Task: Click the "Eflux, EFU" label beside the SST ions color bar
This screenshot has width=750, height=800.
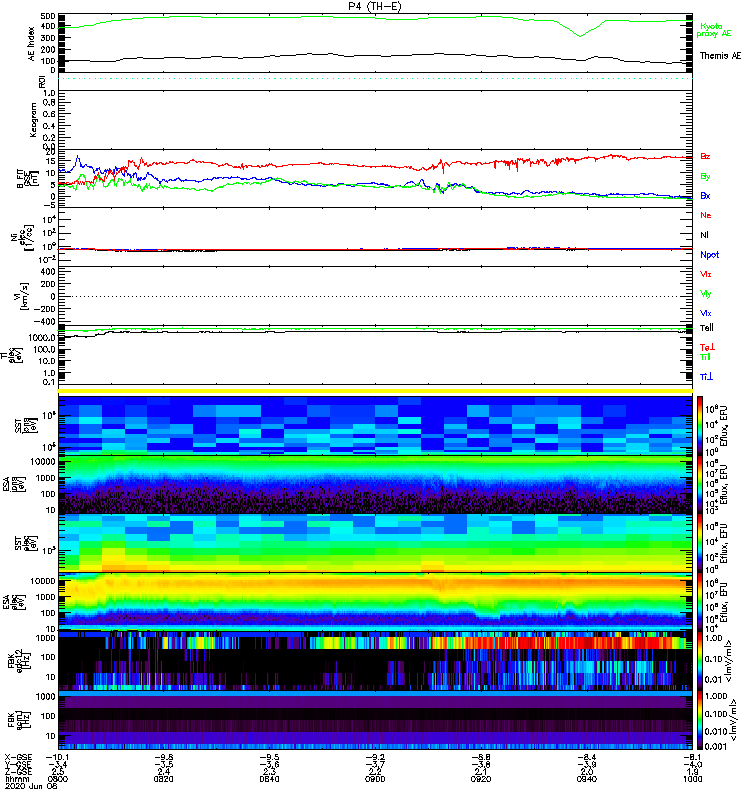Action: click(724, 426)
